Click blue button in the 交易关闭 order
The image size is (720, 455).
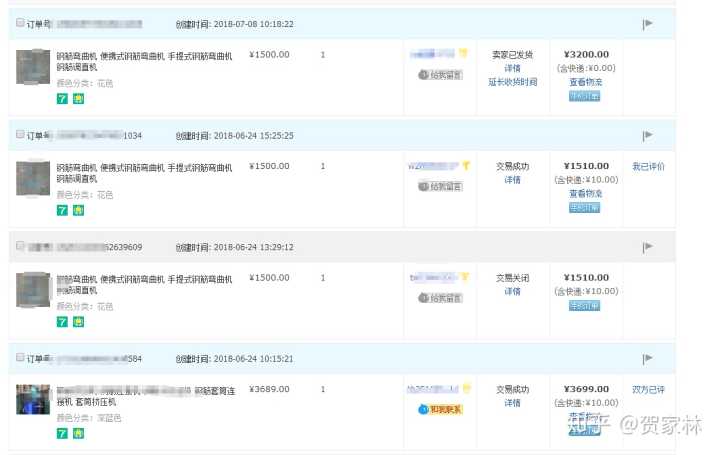pos(585,305)
